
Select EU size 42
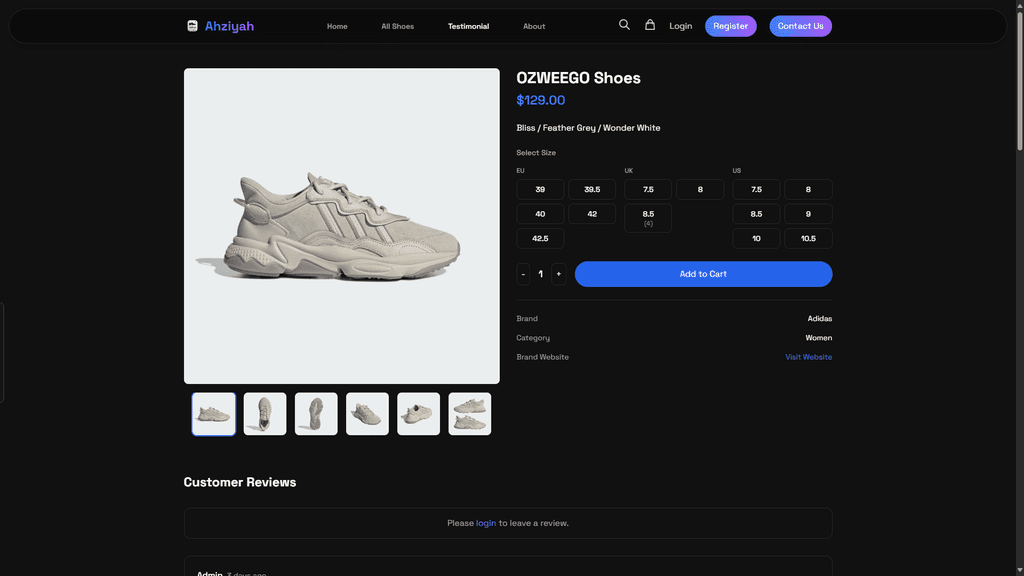[592, 214]
